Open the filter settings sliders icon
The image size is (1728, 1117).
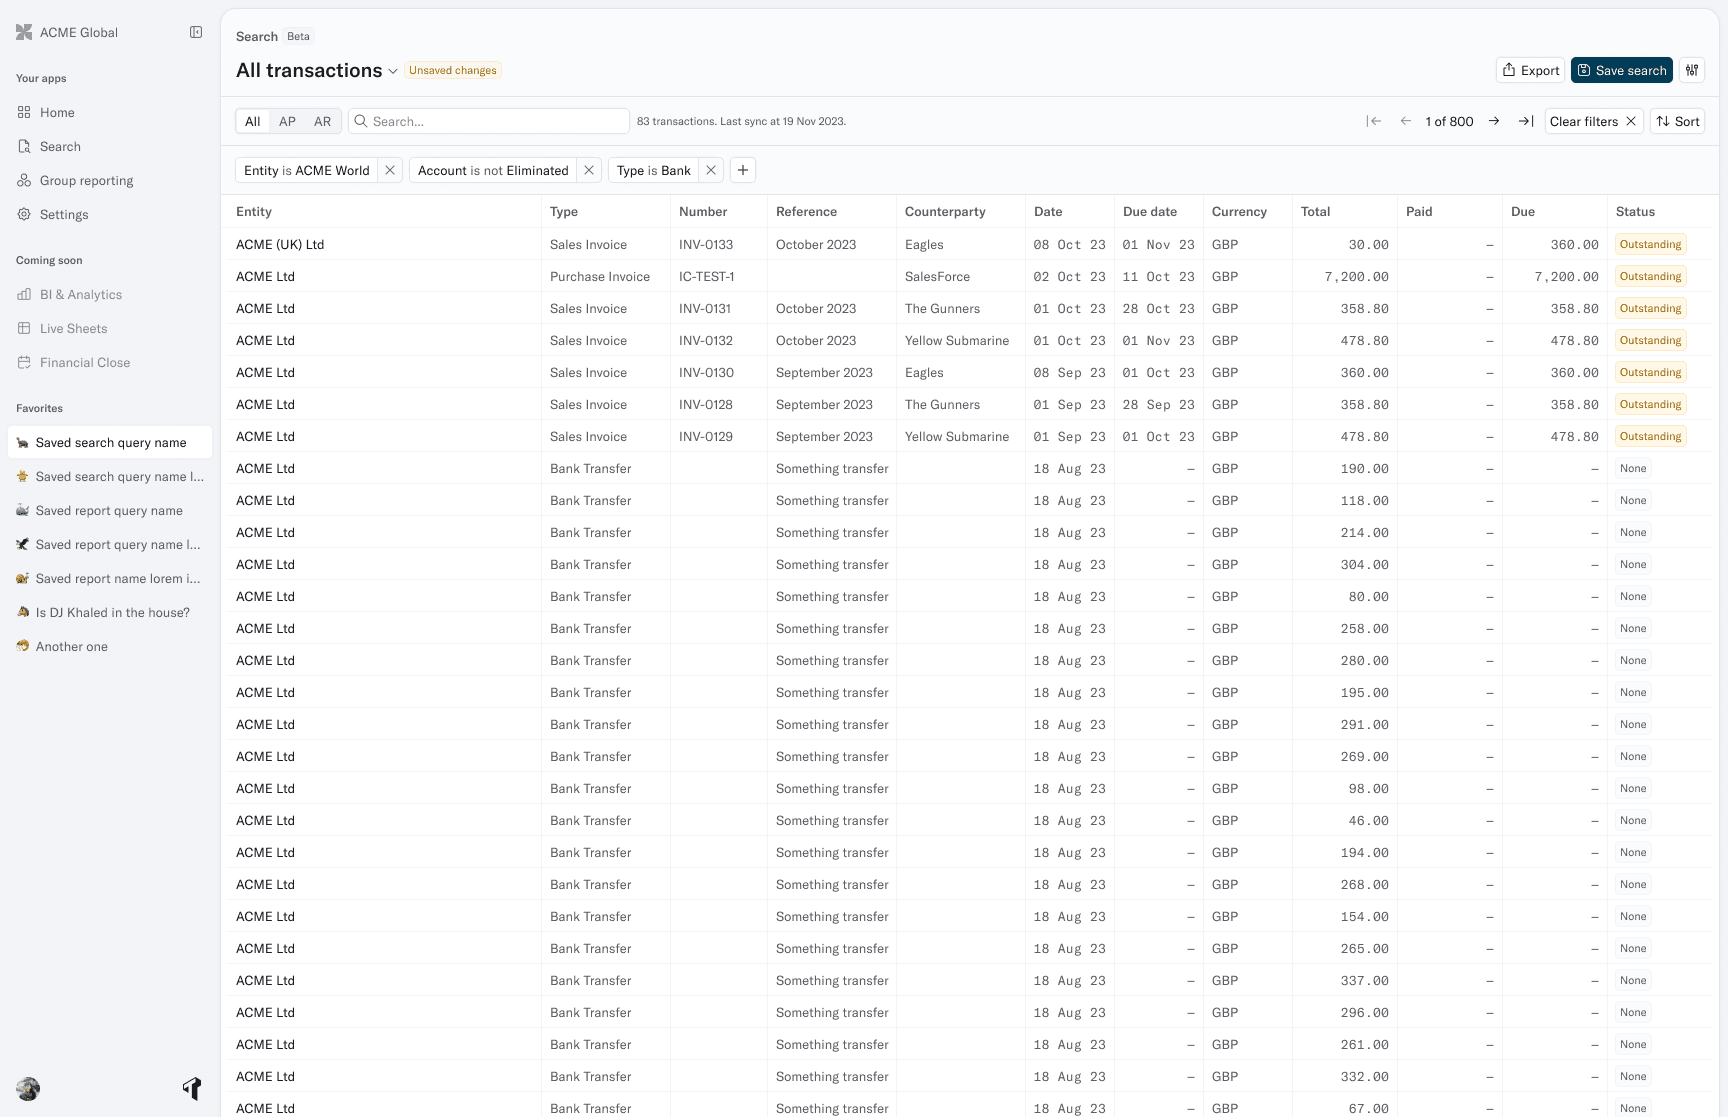click(x=1692, y=70)
